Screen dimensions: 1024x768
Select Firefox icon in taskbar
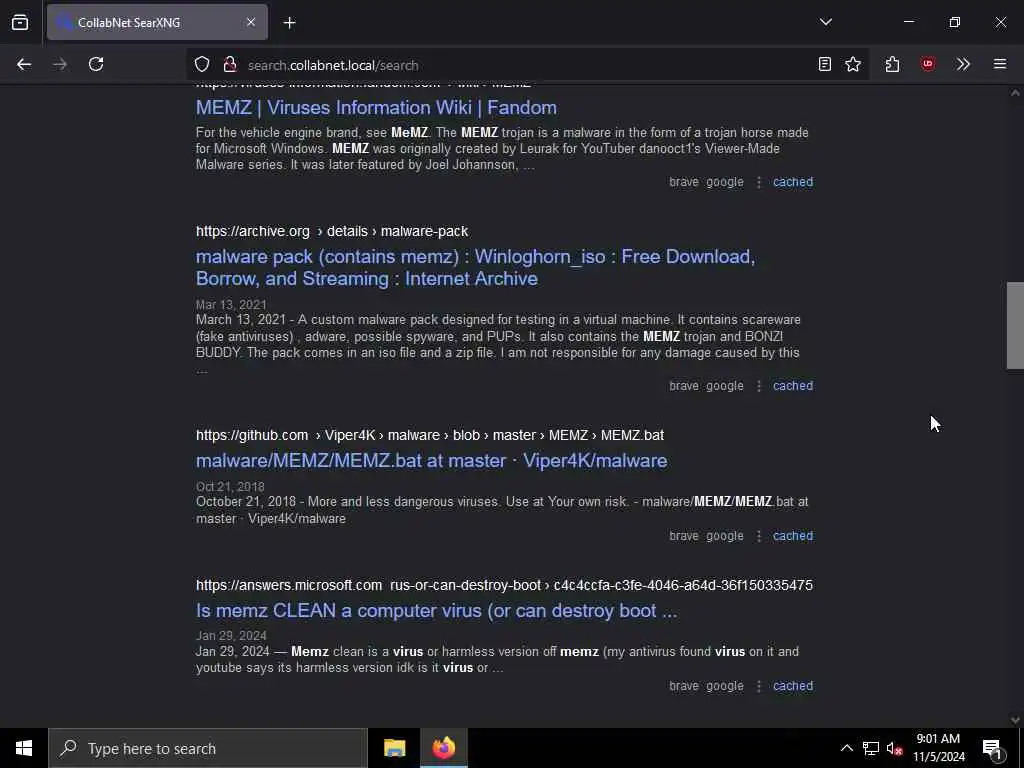pyautogui.click(x=443, y=748)
